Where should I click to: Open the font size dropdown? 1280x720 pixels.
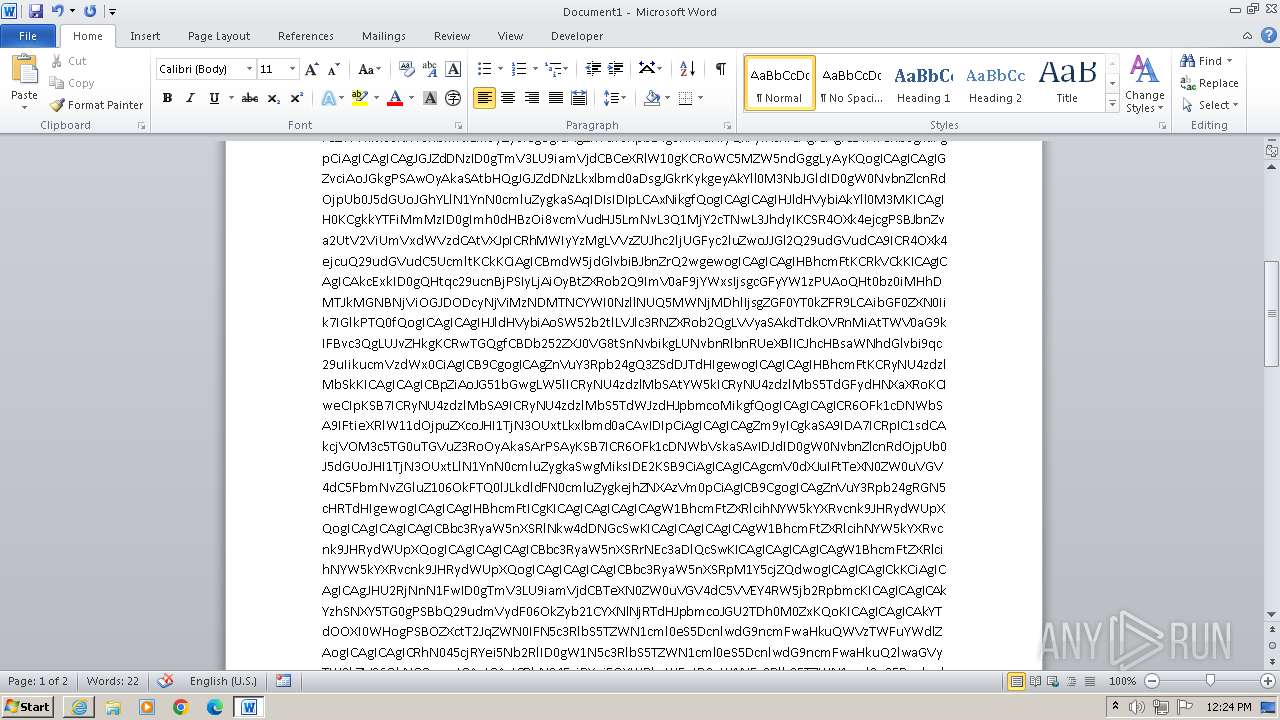click(292, 69)
